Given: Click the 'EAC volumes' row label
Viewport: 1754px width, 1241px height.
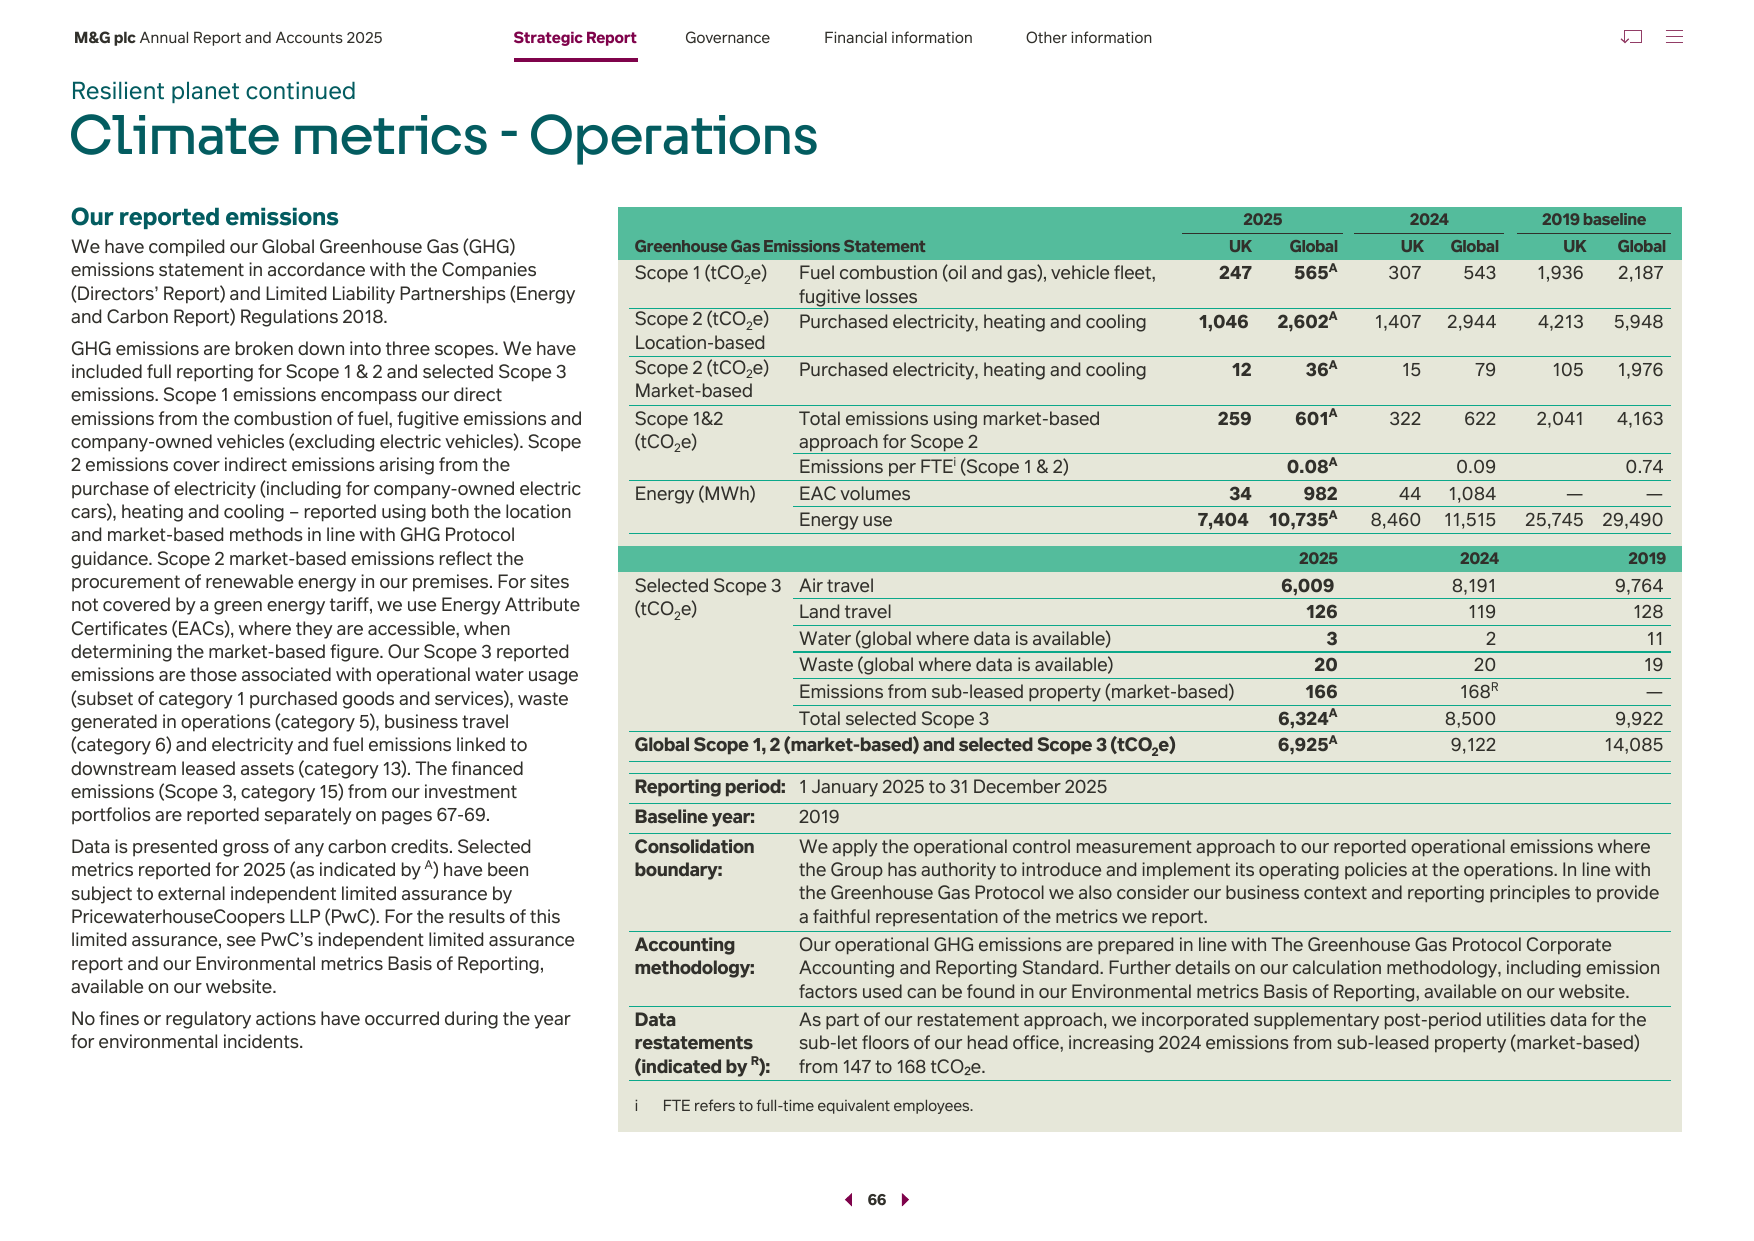Looking at the screenshot, I should click(x=854, y=494).
